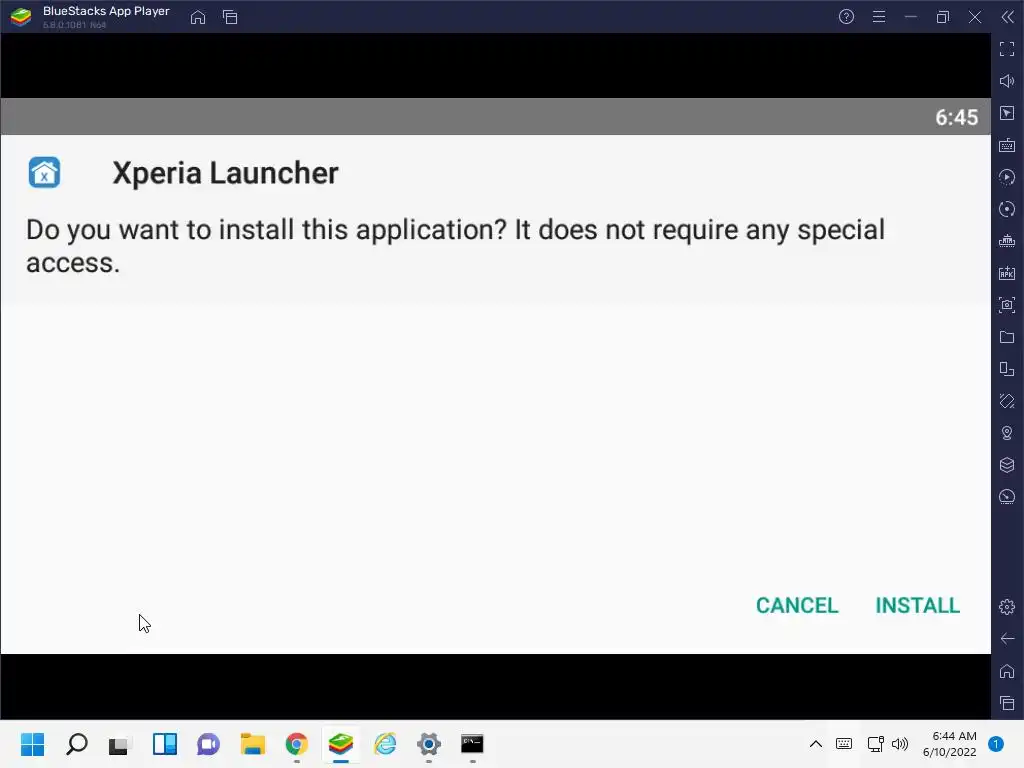The height and width of the screenshot is (768, 1024).
Task: Collapse the BlueStacks side toolbar
Action: coord(1008,17)
